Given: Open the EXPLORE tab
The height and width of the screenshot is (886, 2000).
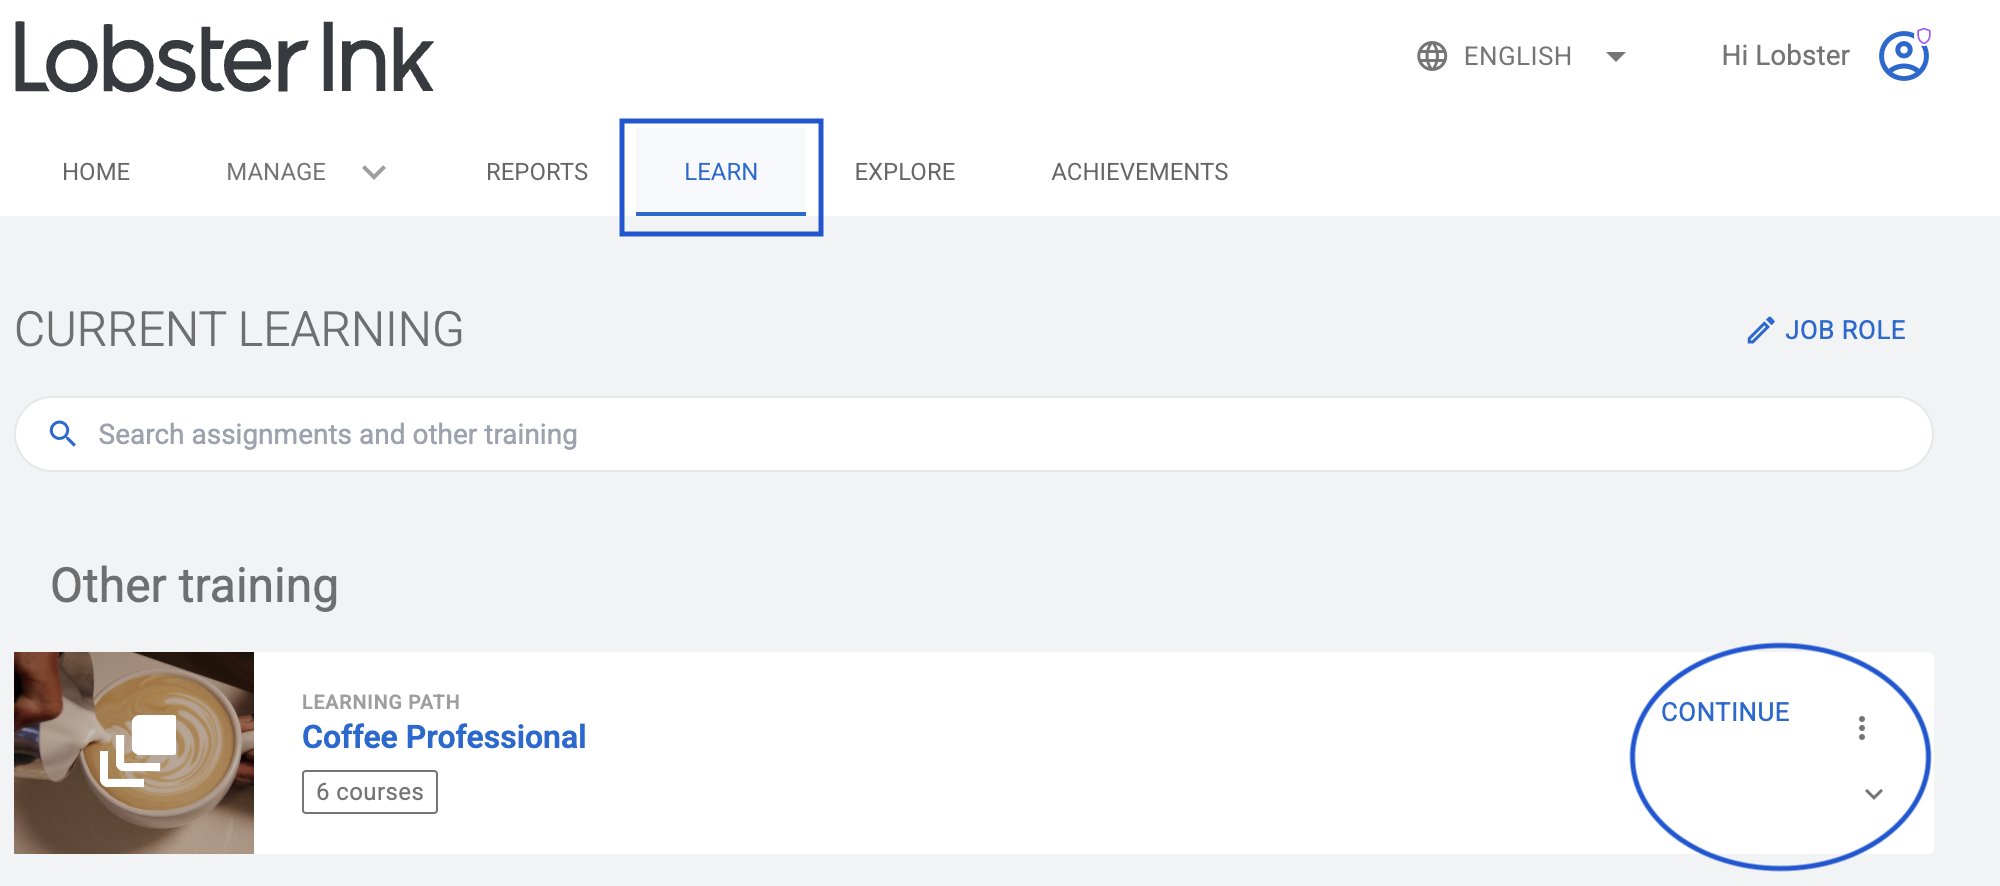Looking at the screenshot, I should (x=905, y=172).
